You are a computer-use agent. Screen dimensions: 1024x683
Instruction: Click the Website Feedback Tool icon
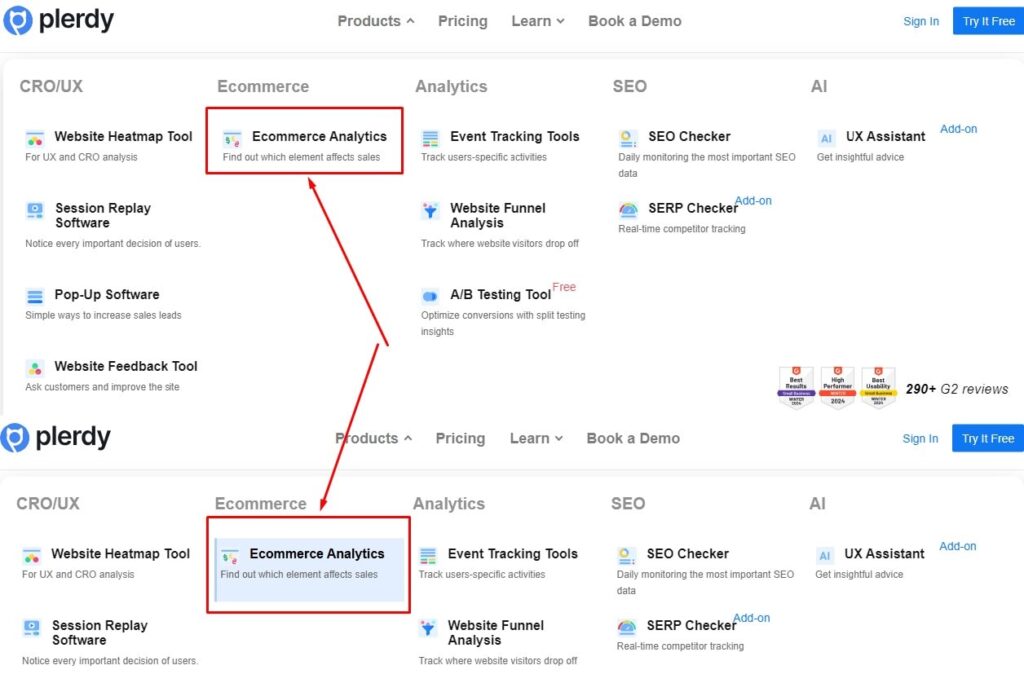[x=35, y=366]
